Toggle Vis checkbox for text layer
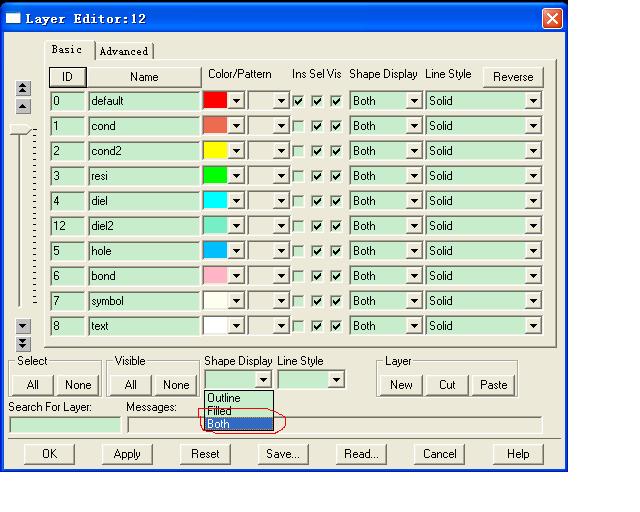640x512 pixels. (x=336, y=326)
